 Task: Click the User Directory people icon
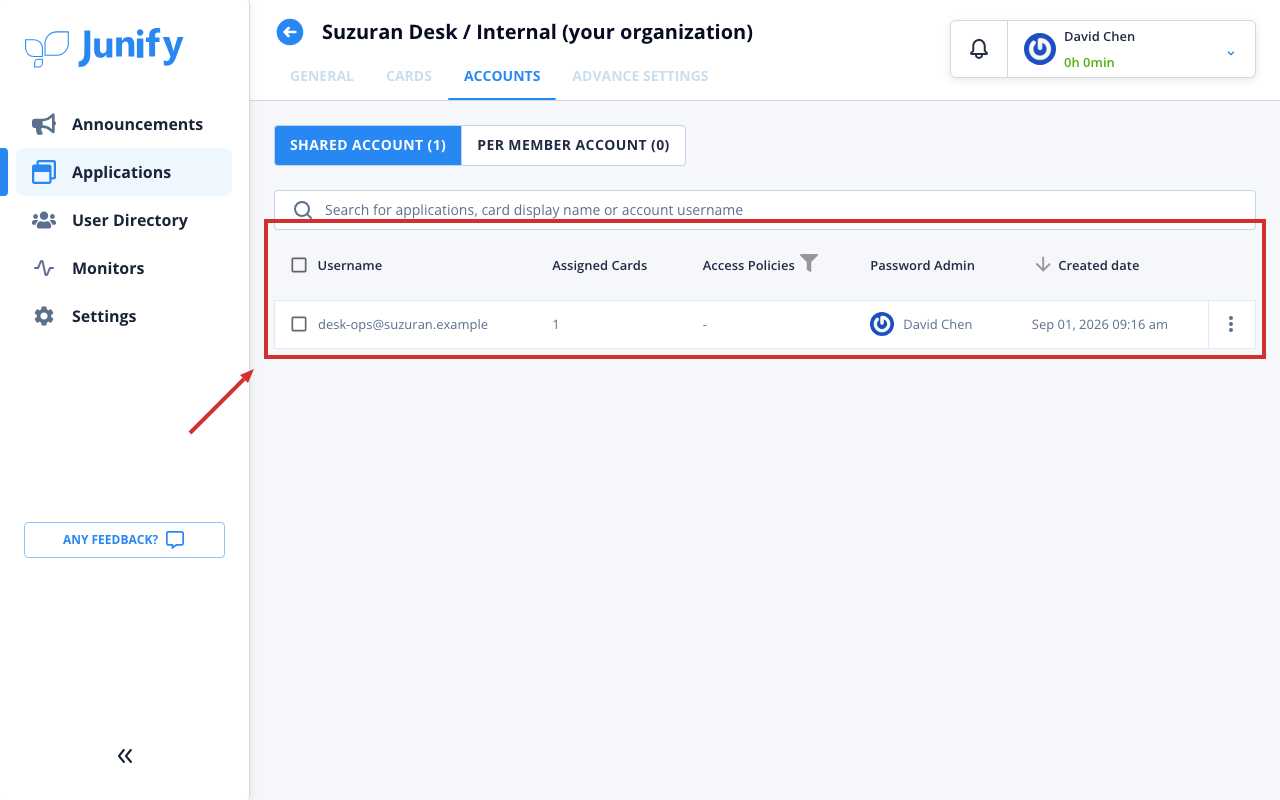[x=43, y=220]
